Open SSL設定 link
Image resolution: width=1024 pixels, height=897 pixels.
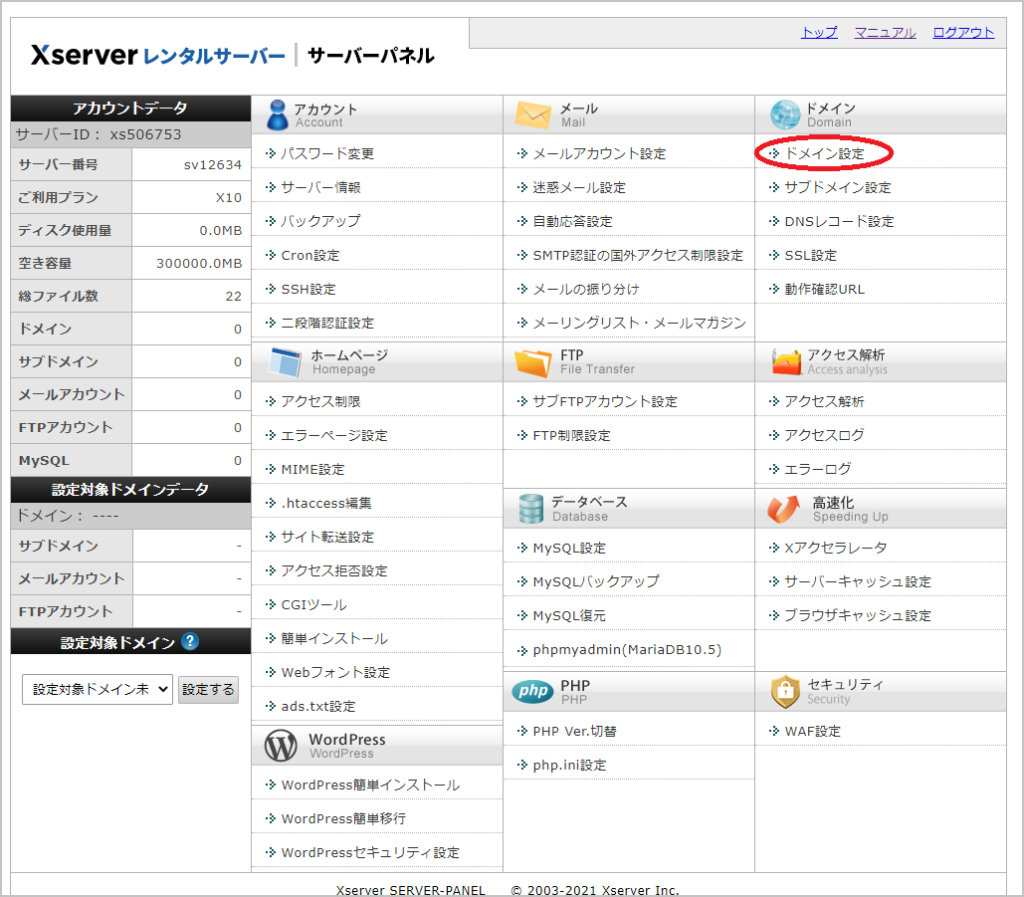tap(810, 255)
